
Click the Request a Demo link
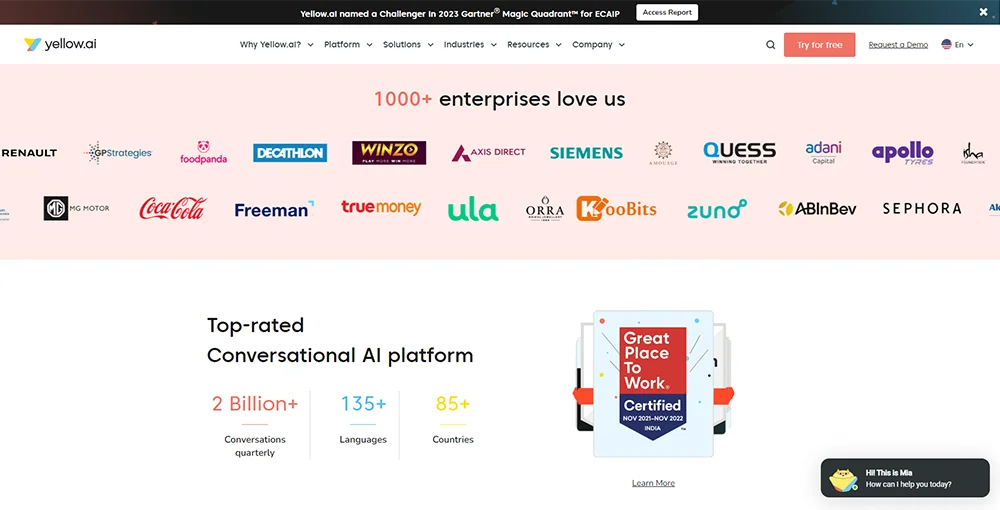coord(898,45)
